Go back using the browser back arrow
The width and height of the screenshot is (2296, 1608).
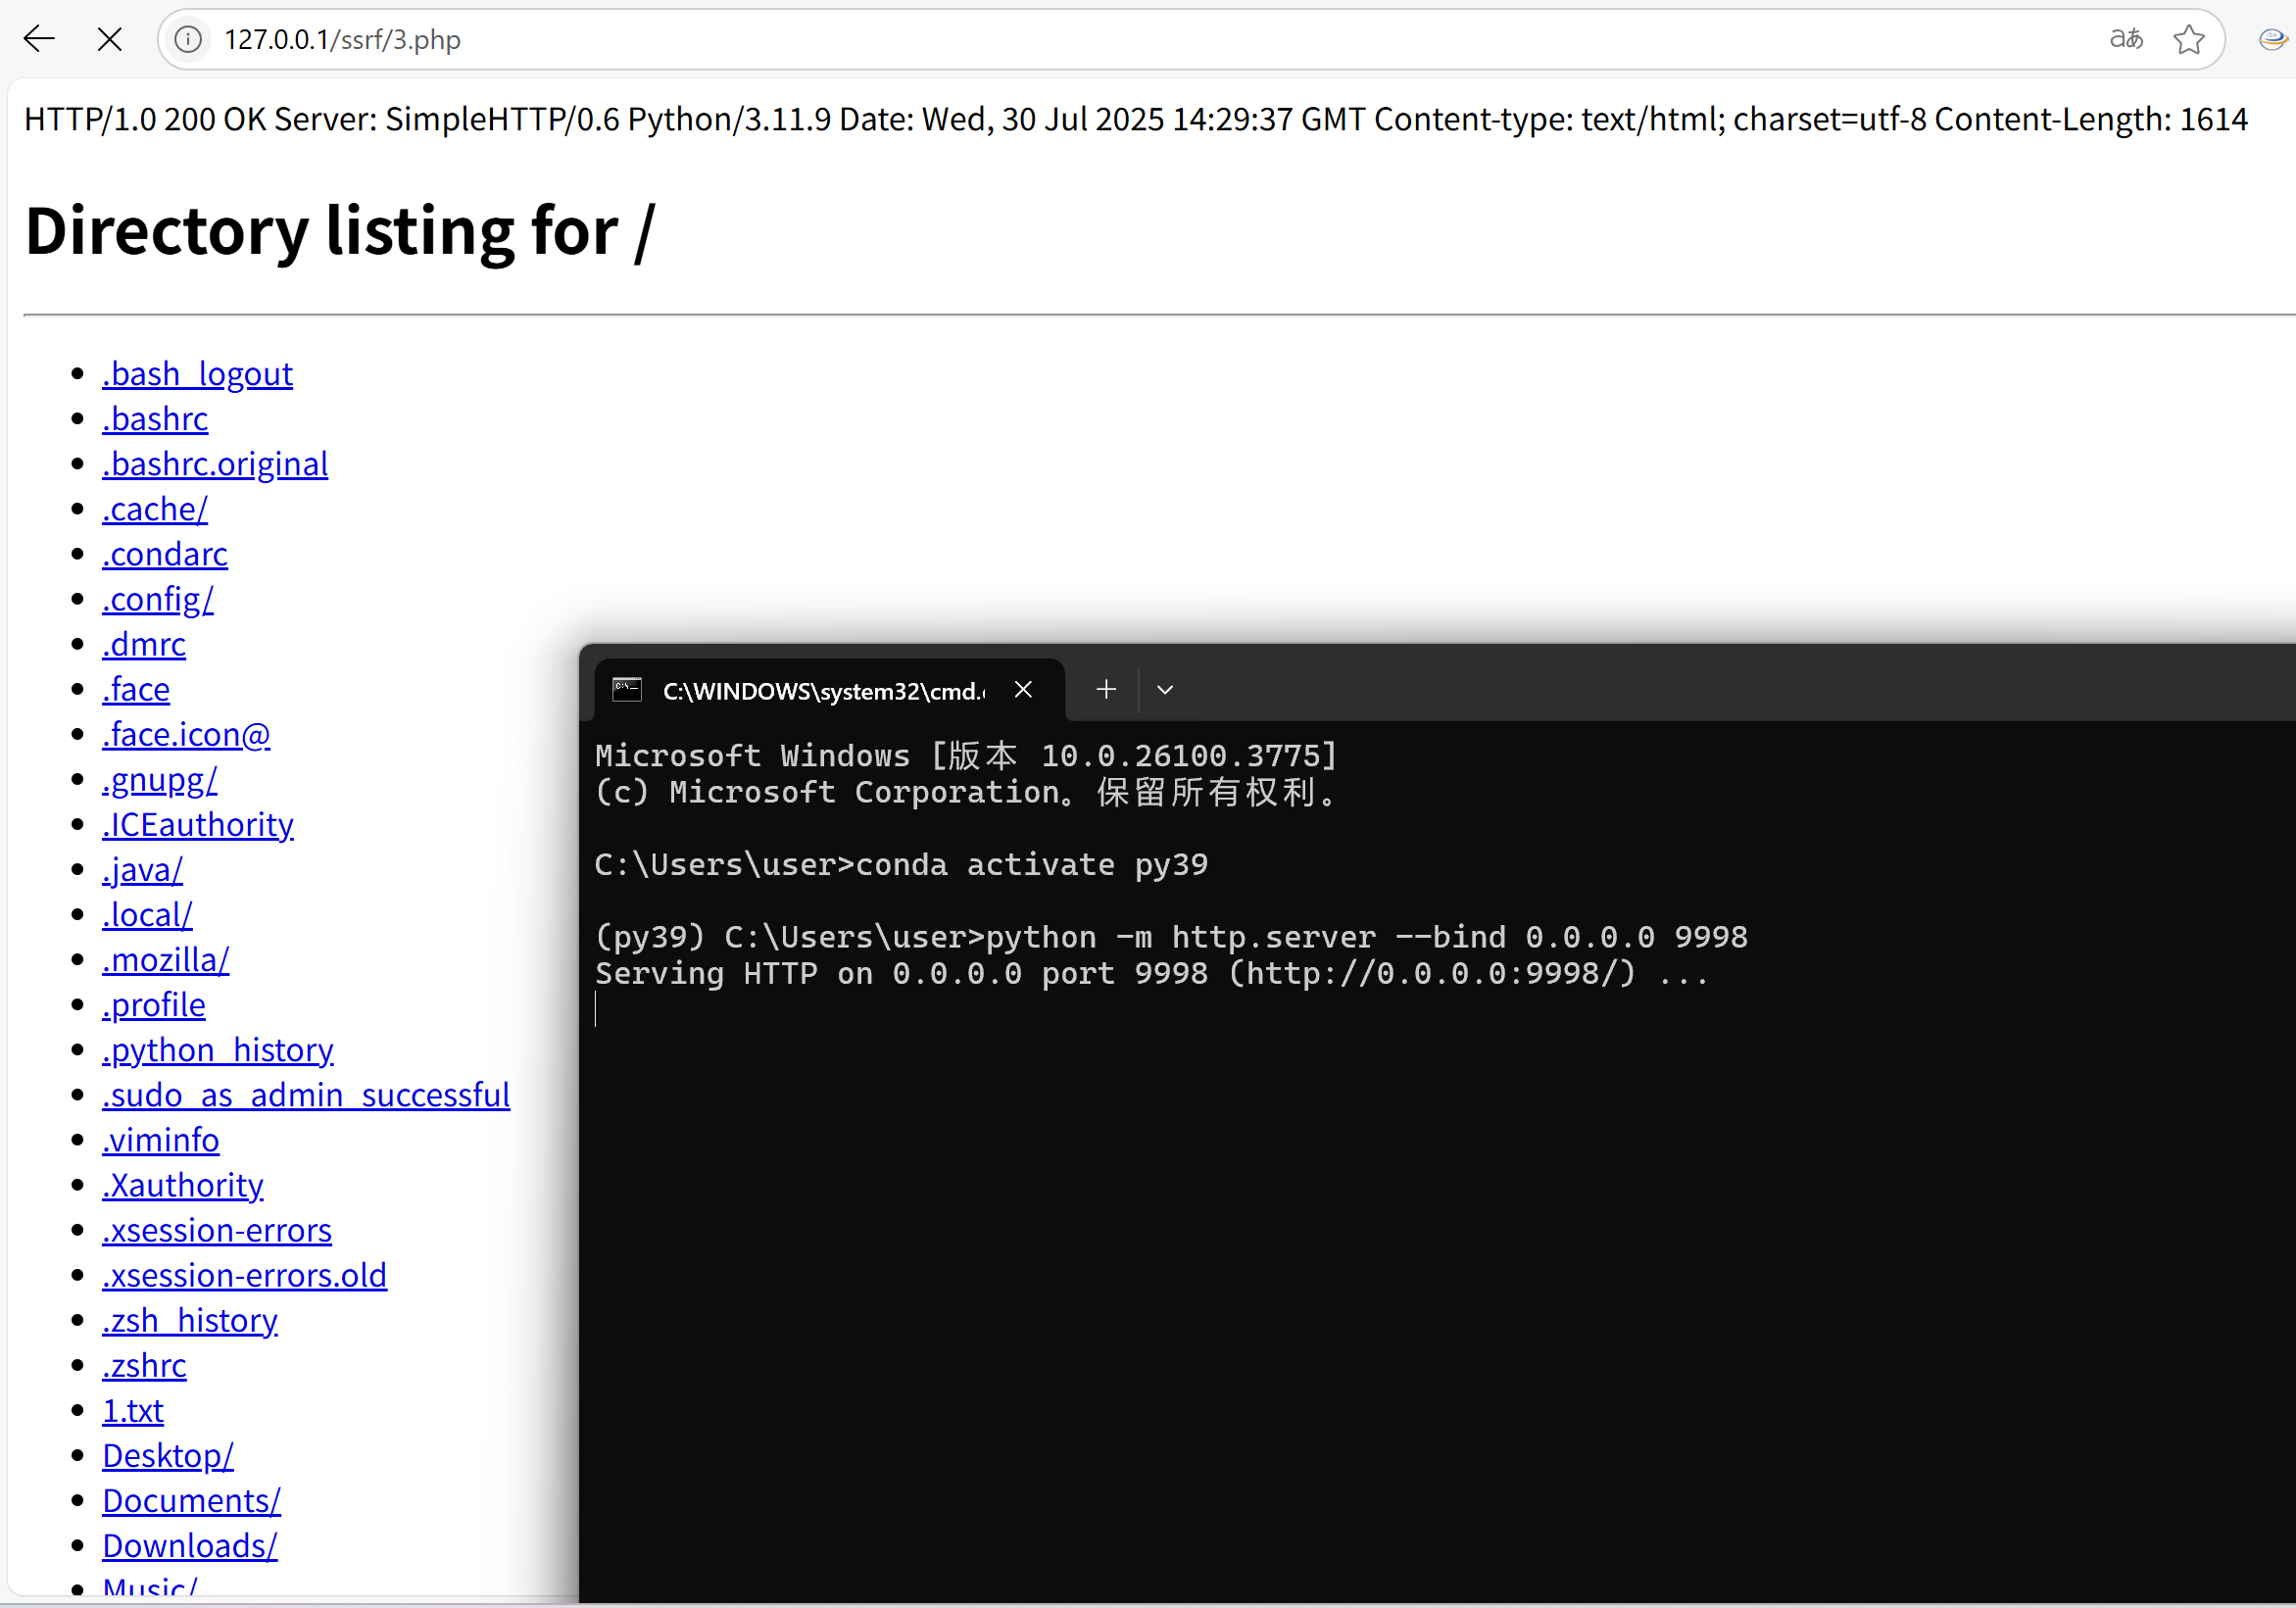(39, 39)
